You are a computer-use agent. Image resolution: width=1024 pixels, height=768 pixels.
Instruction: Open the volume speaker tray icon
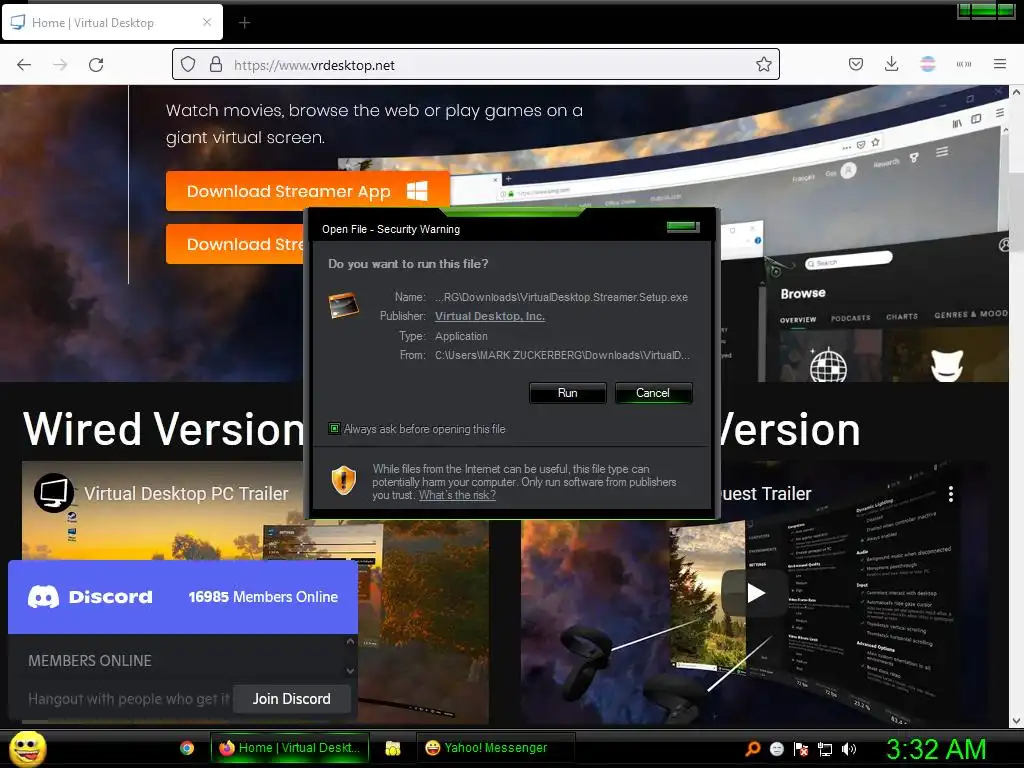(x=849, y=749)
